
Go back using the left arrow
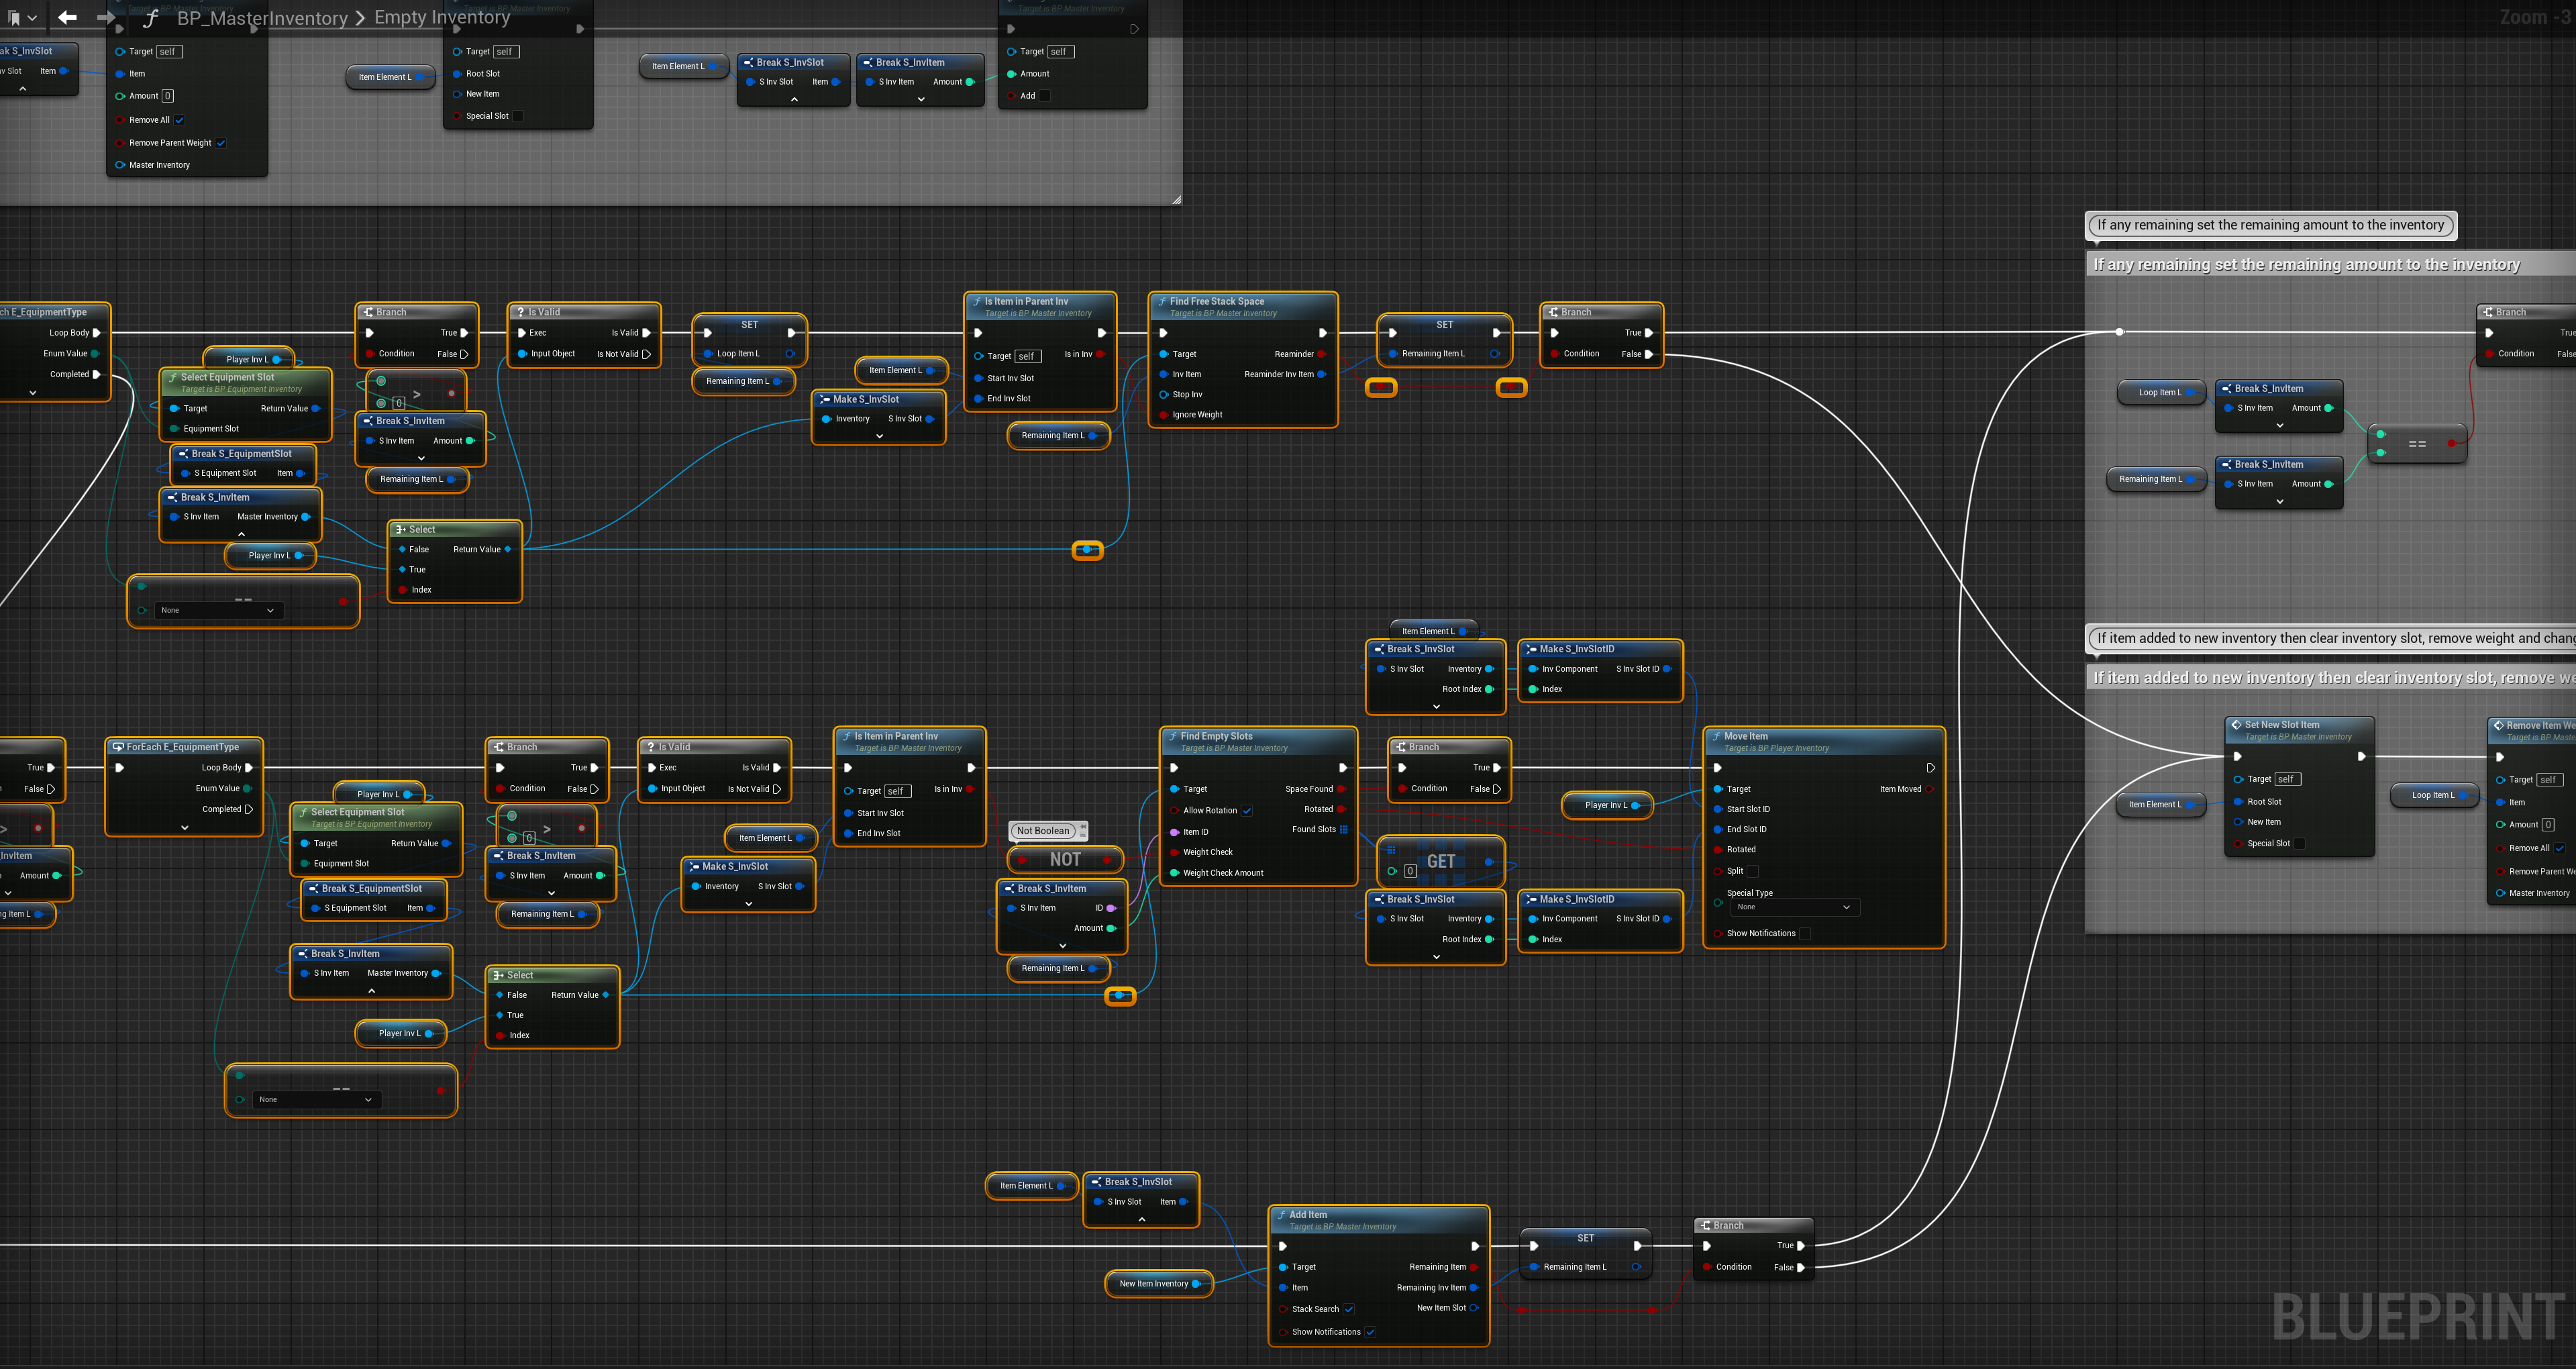tap(67, 17)
